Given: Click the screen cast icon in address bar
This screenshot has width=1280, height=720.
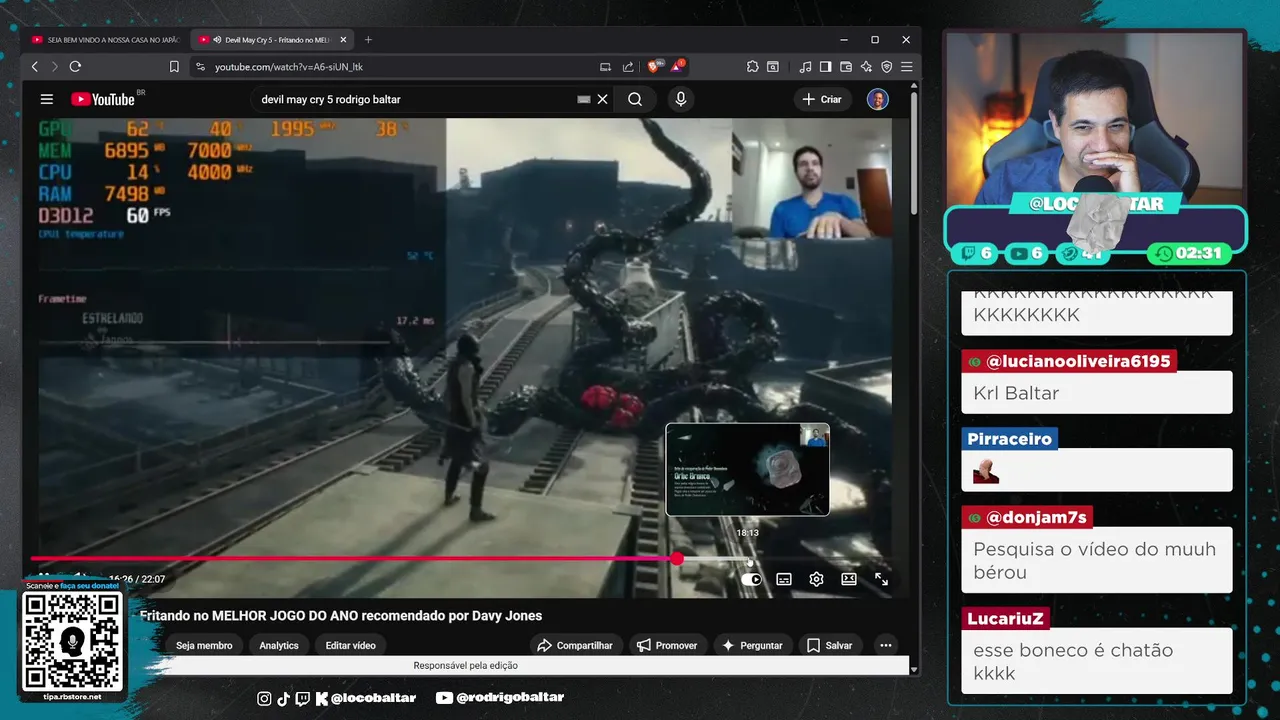Looking at the screenshot, I should [605, 67].
